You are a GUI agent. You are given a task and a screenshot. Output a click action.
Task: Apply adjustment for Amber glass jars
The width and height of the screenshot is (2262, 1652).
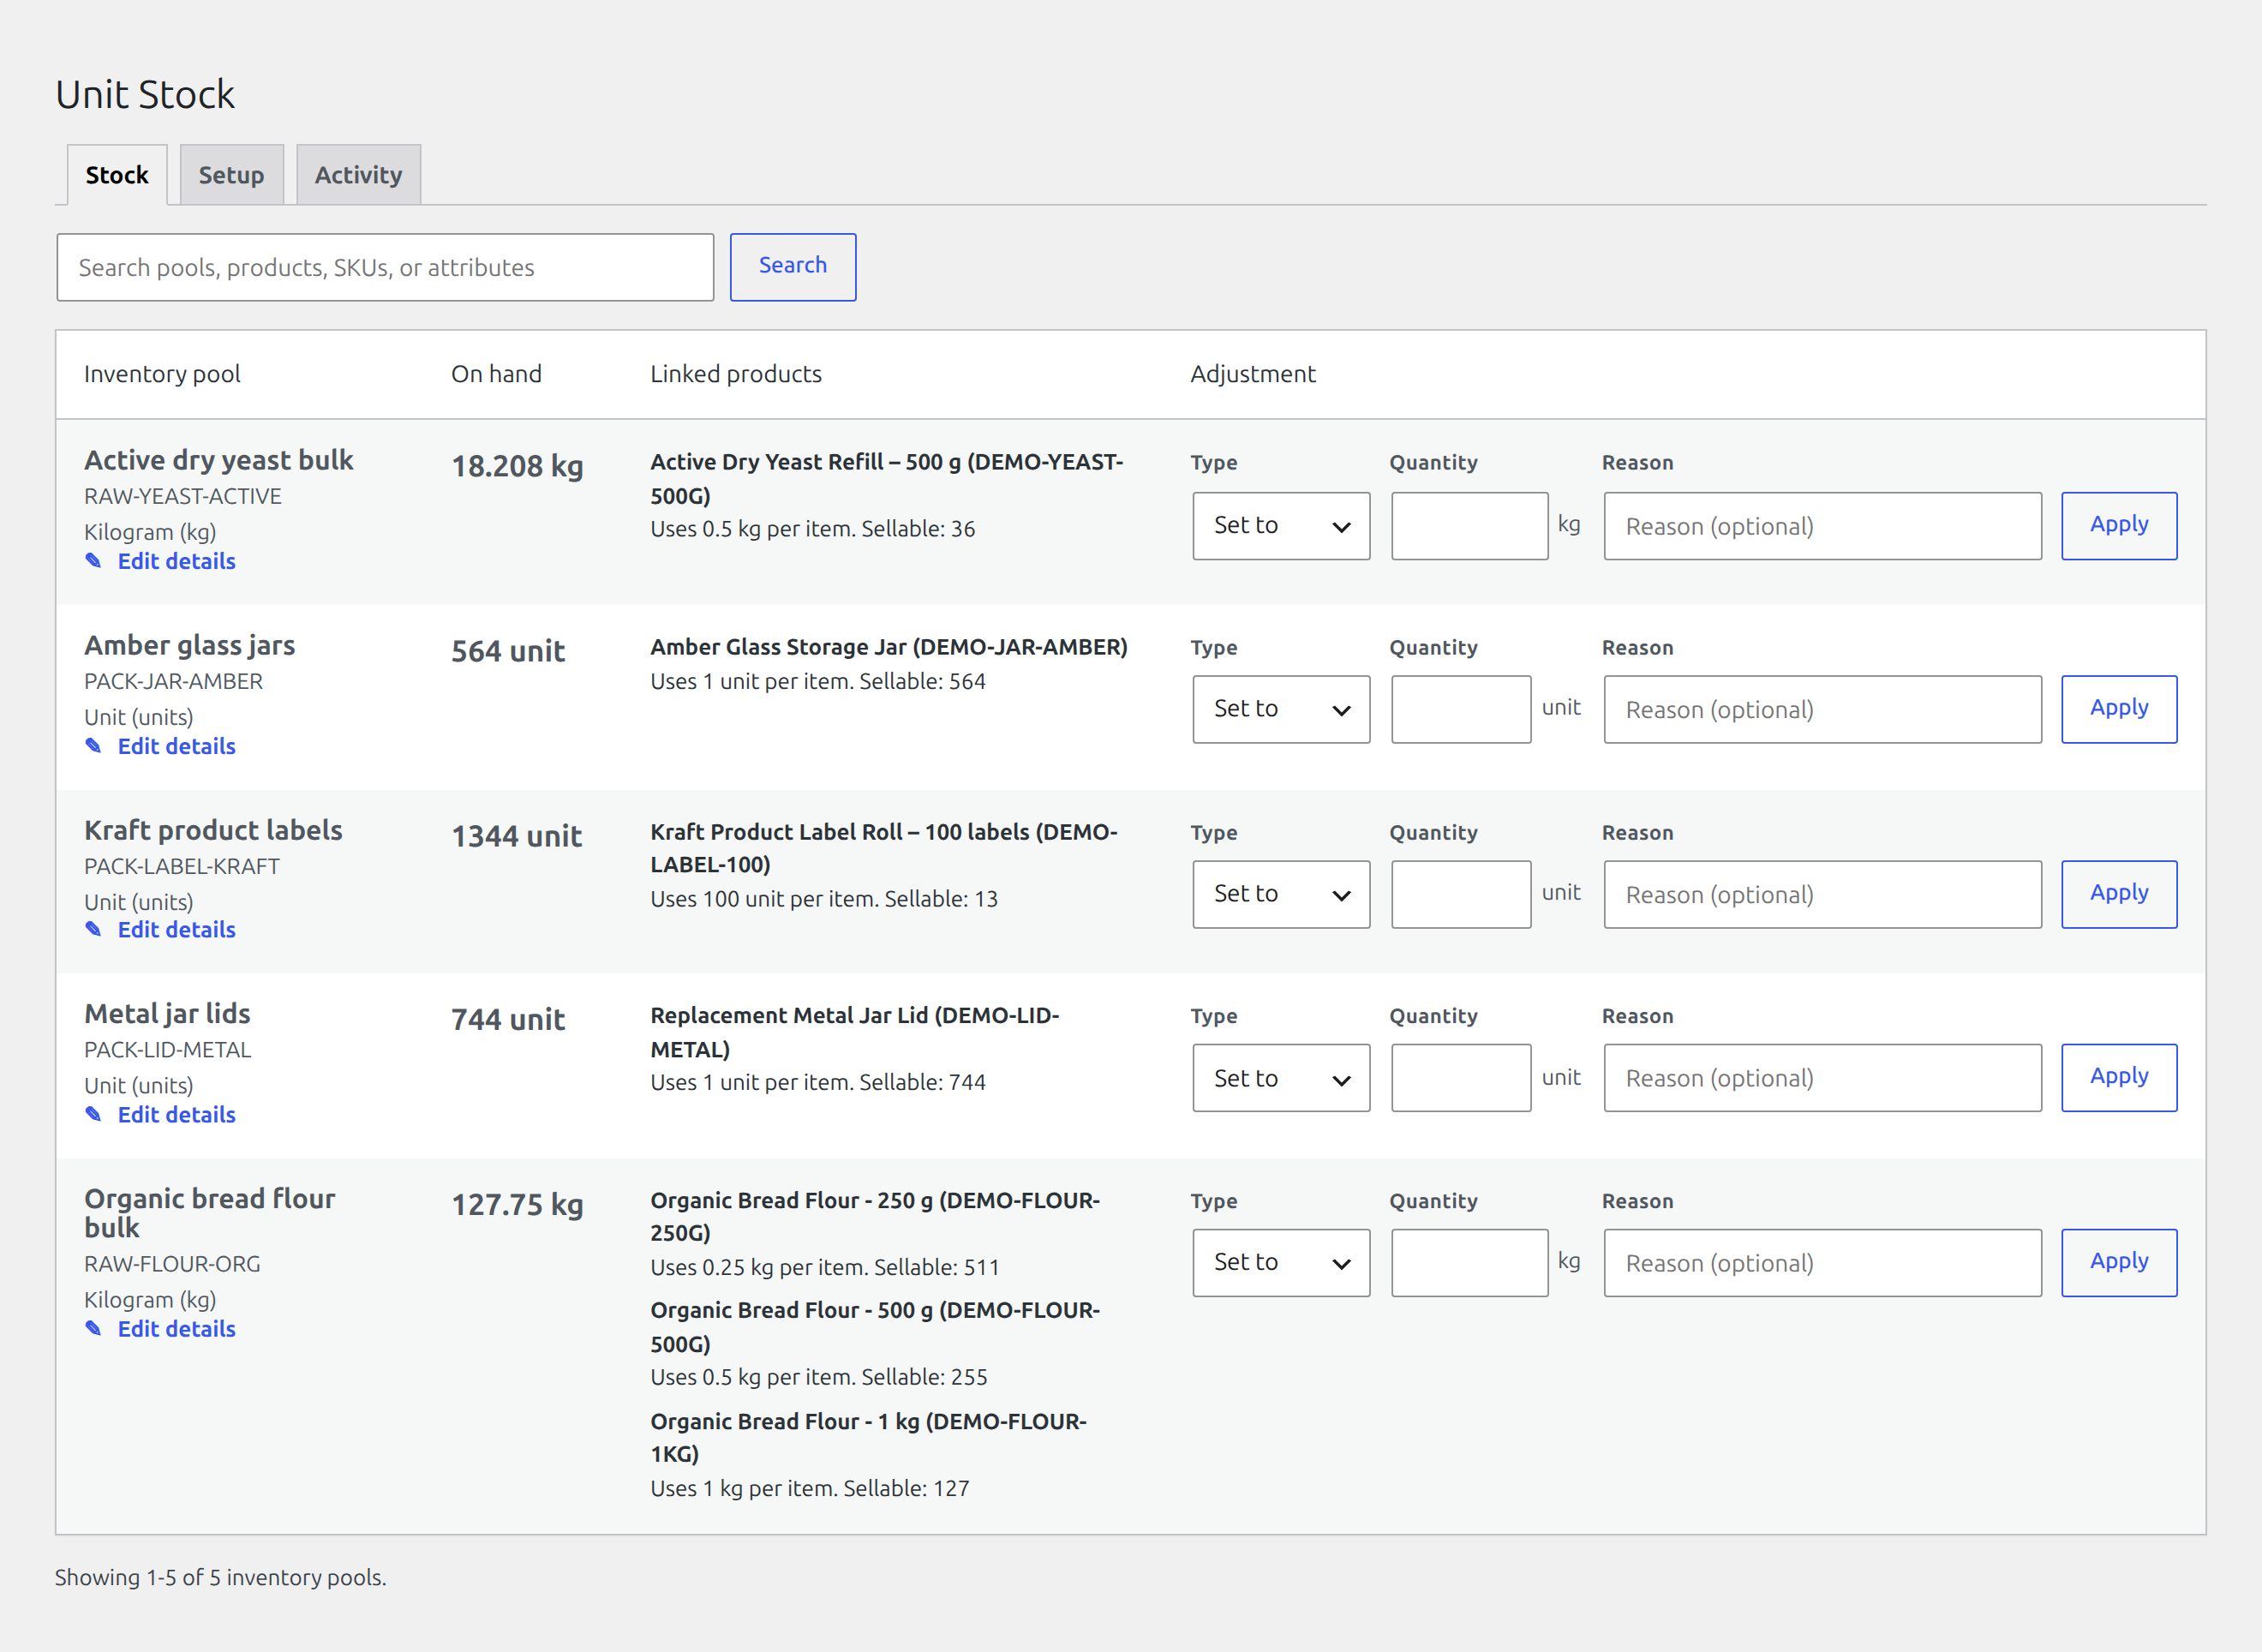[x=2119, y=709]
